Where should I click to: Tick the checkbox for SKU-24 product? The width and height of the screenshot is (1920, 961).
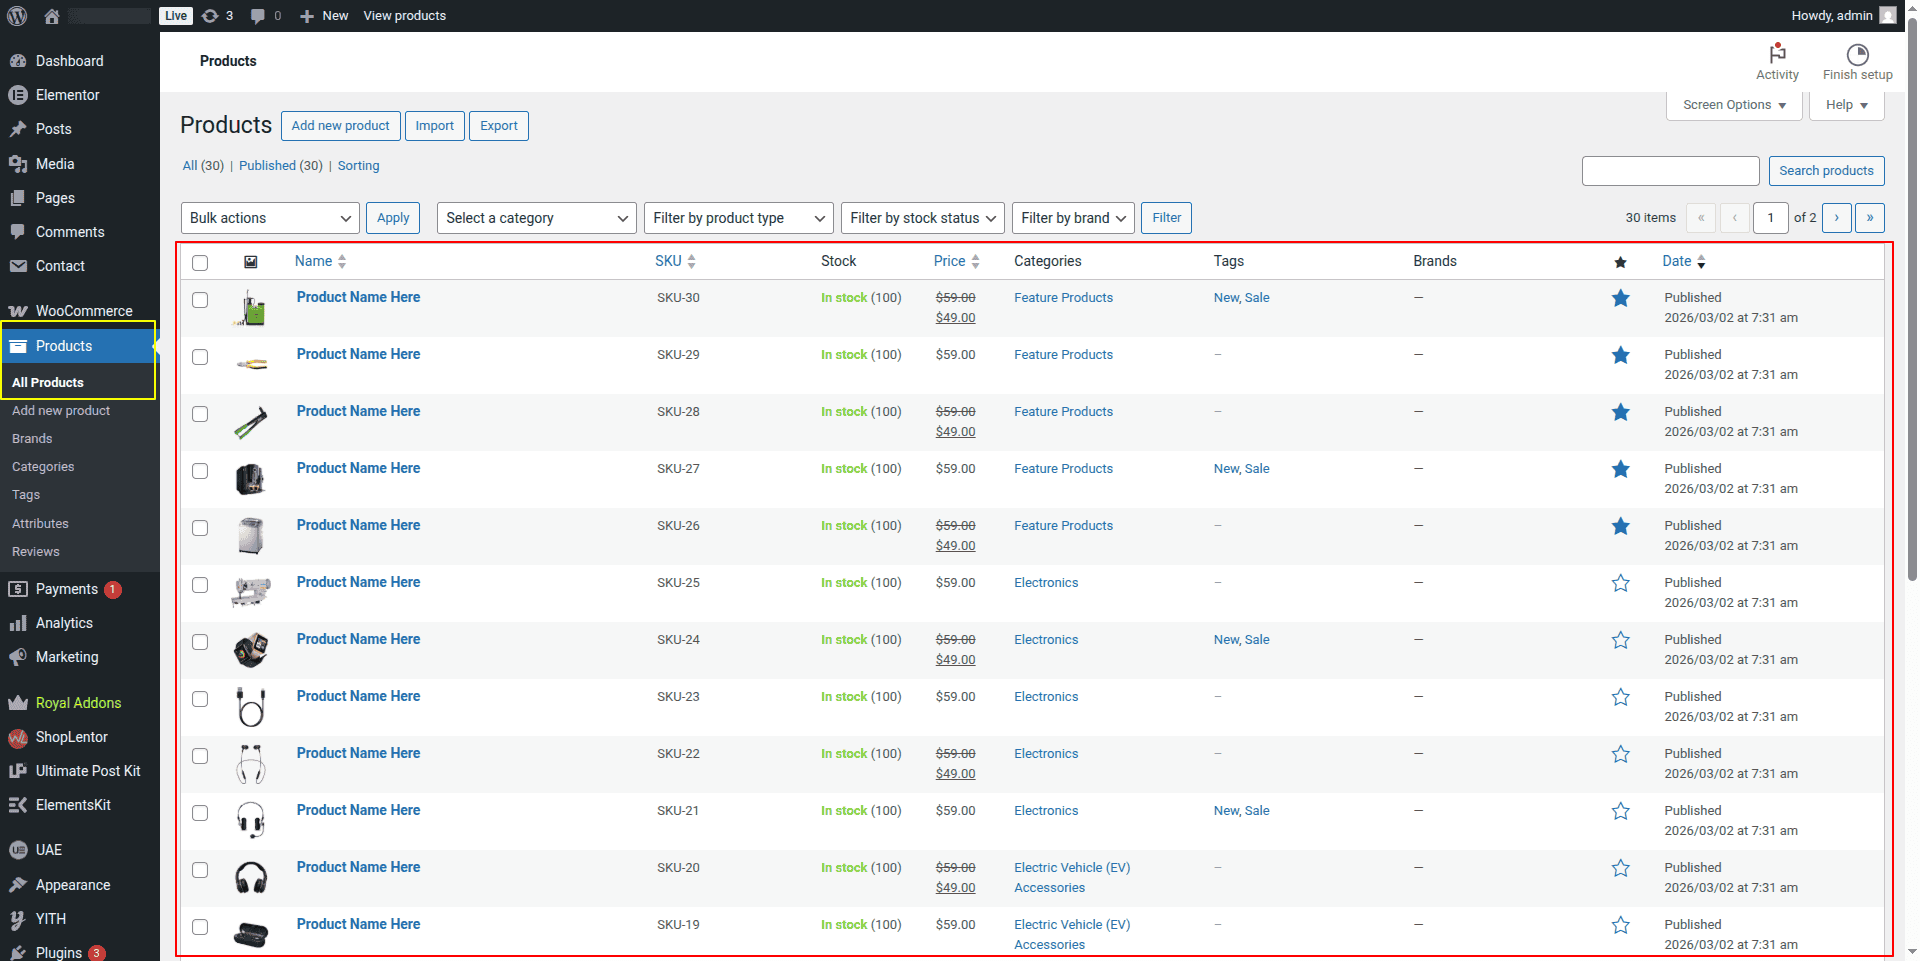pyautogui.click(x=200, y=642)
